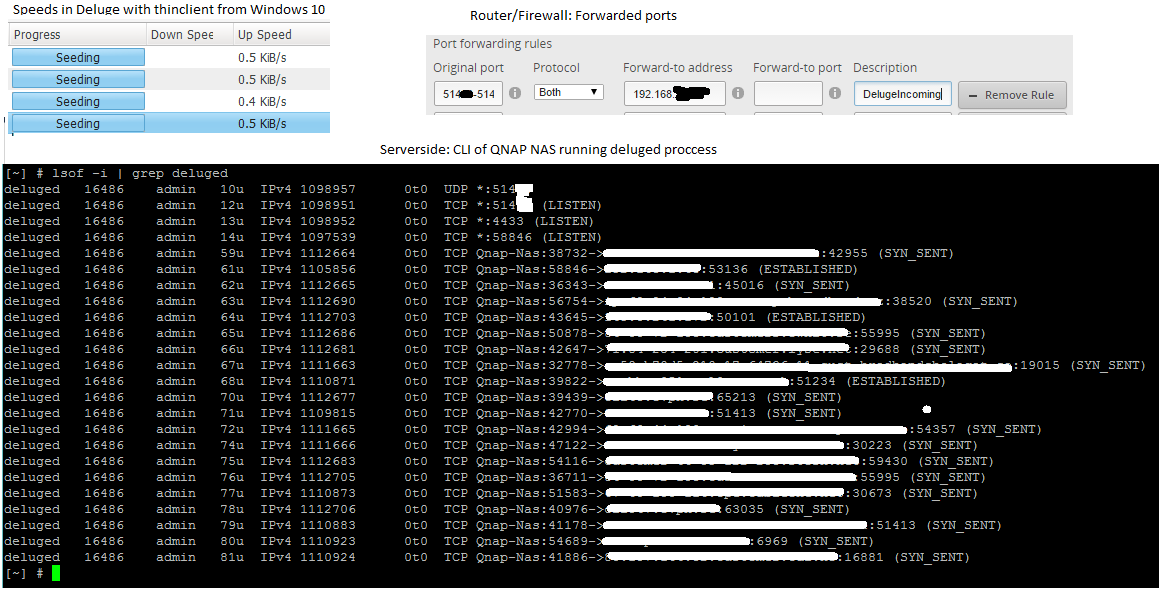Select the highlighted Seeding progress bar
Viewport: 1162px width, 592px height.
click(x=78, y=124)
